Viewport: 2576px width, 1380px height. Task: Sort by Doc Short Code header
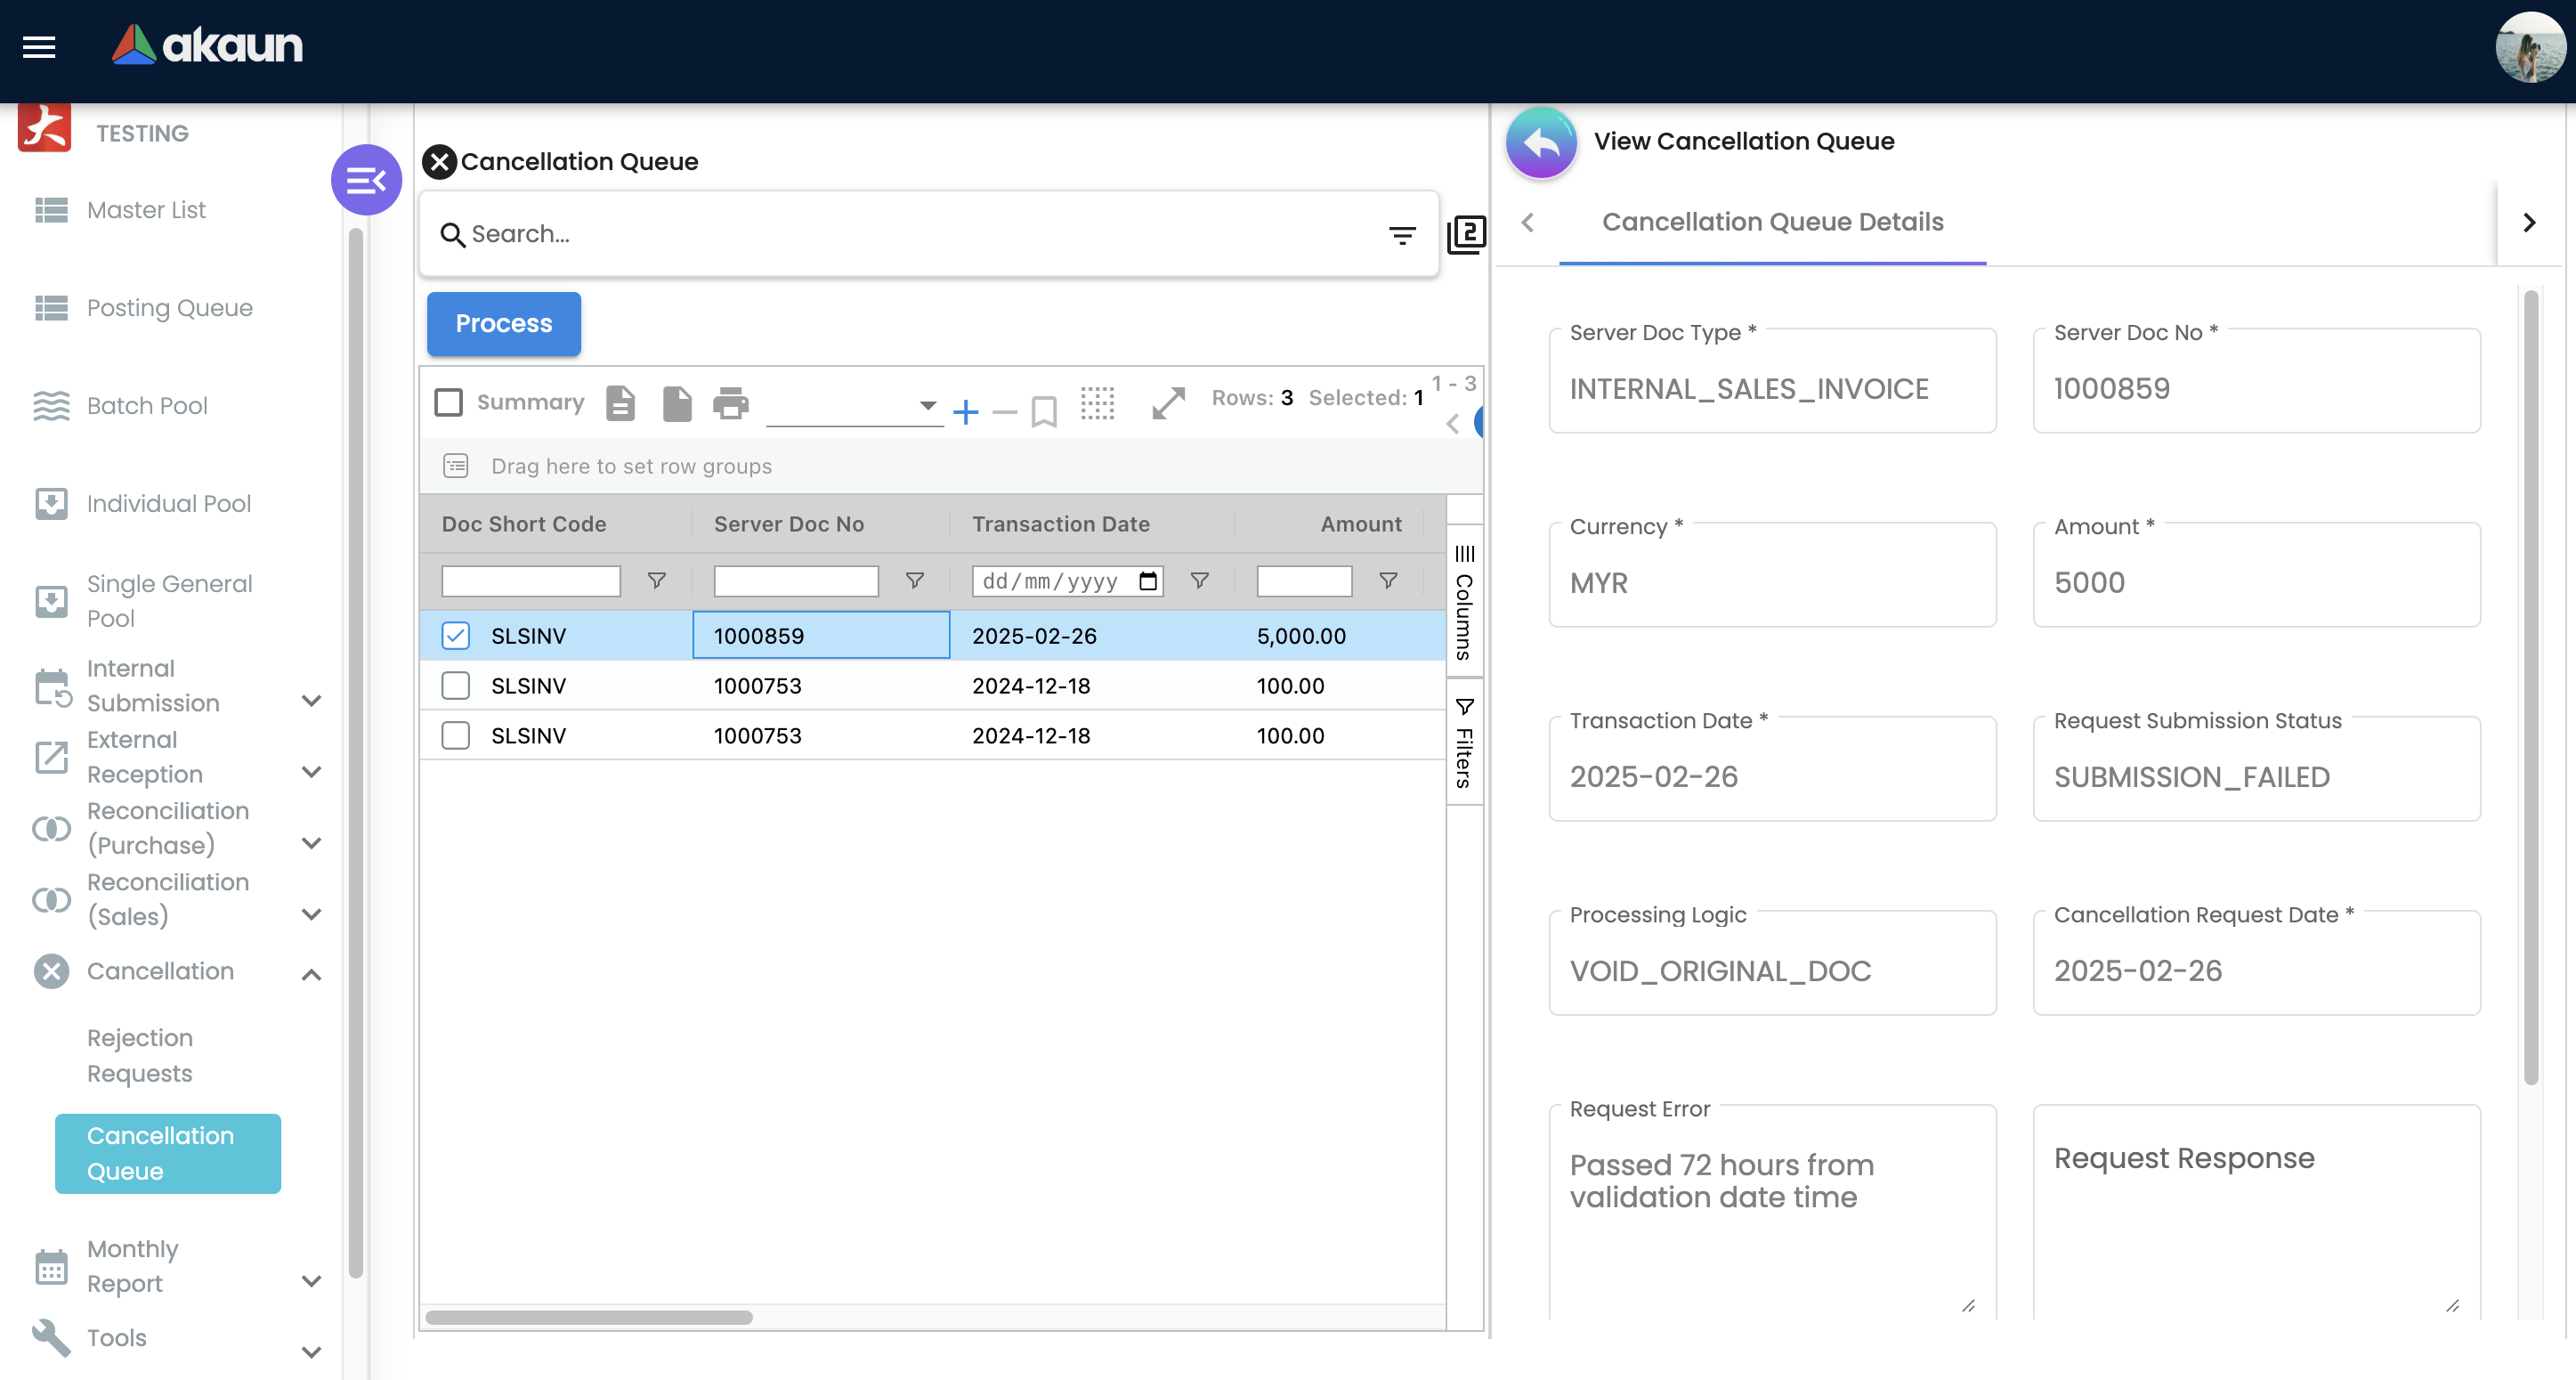click(524, 524)
